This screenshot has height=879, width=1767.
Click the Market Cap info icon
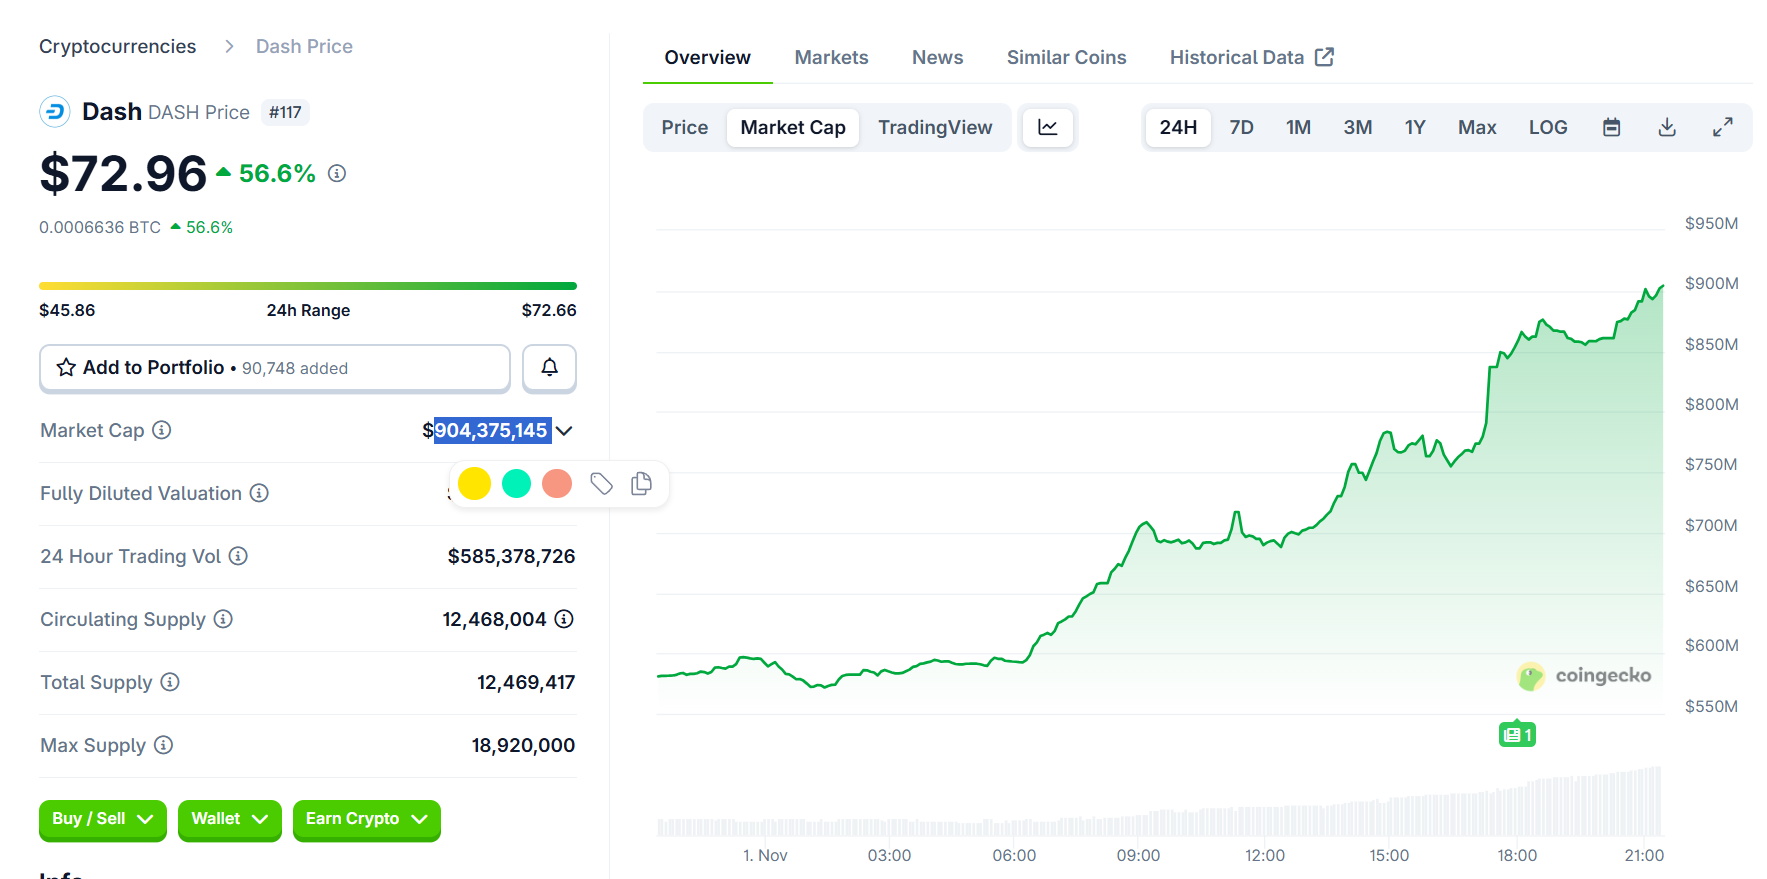(162, 430)
